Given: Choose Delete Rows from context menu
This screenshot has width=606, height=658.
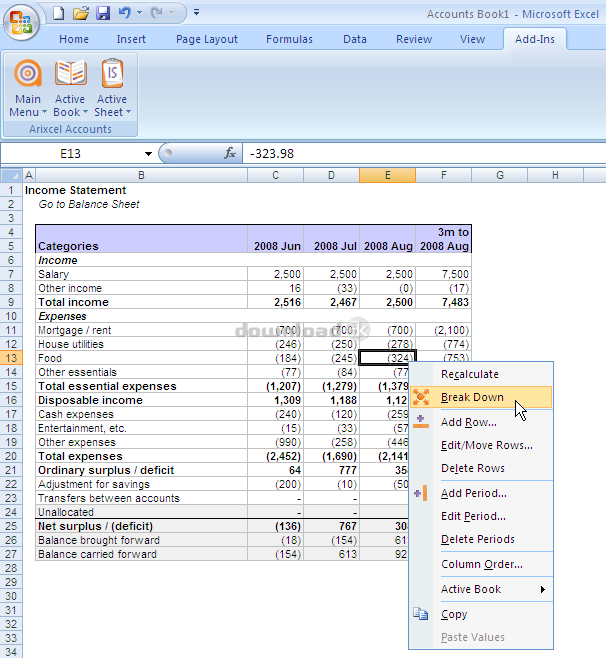Looking at the screenshot, I should pyautogui.click(x=481, y=468).
